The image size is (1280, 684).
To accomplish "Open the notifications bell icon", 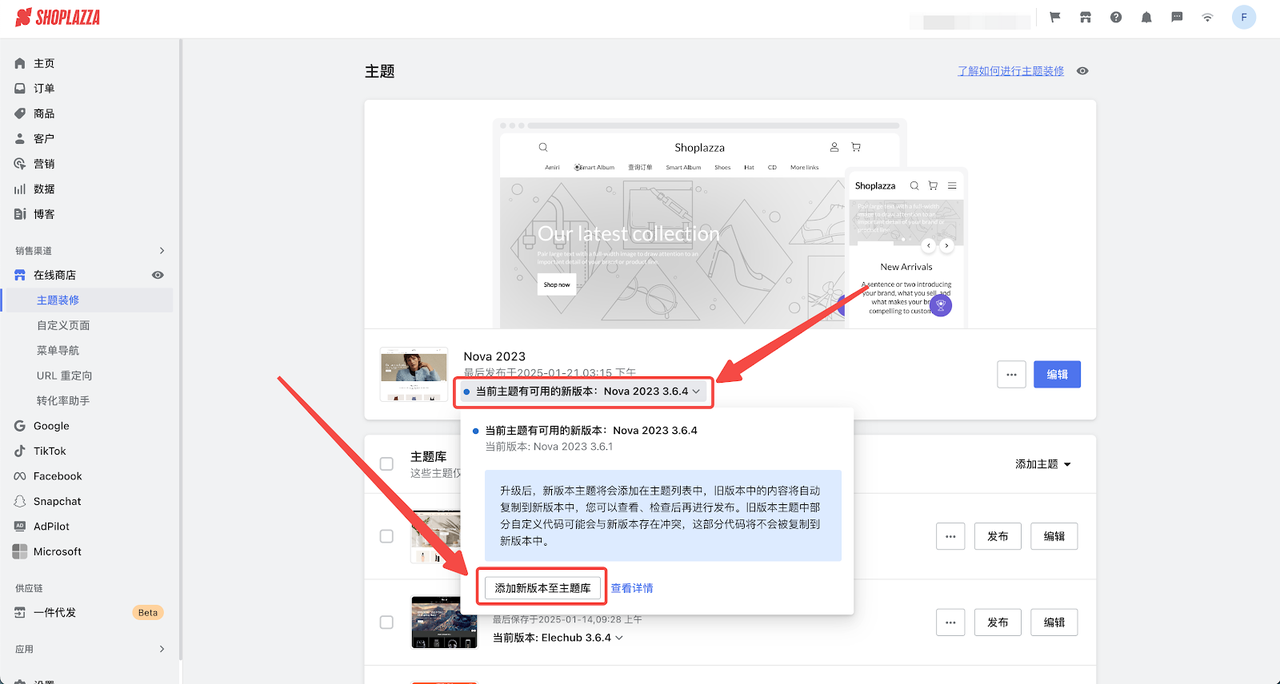I will click(x=1146, y=17).
